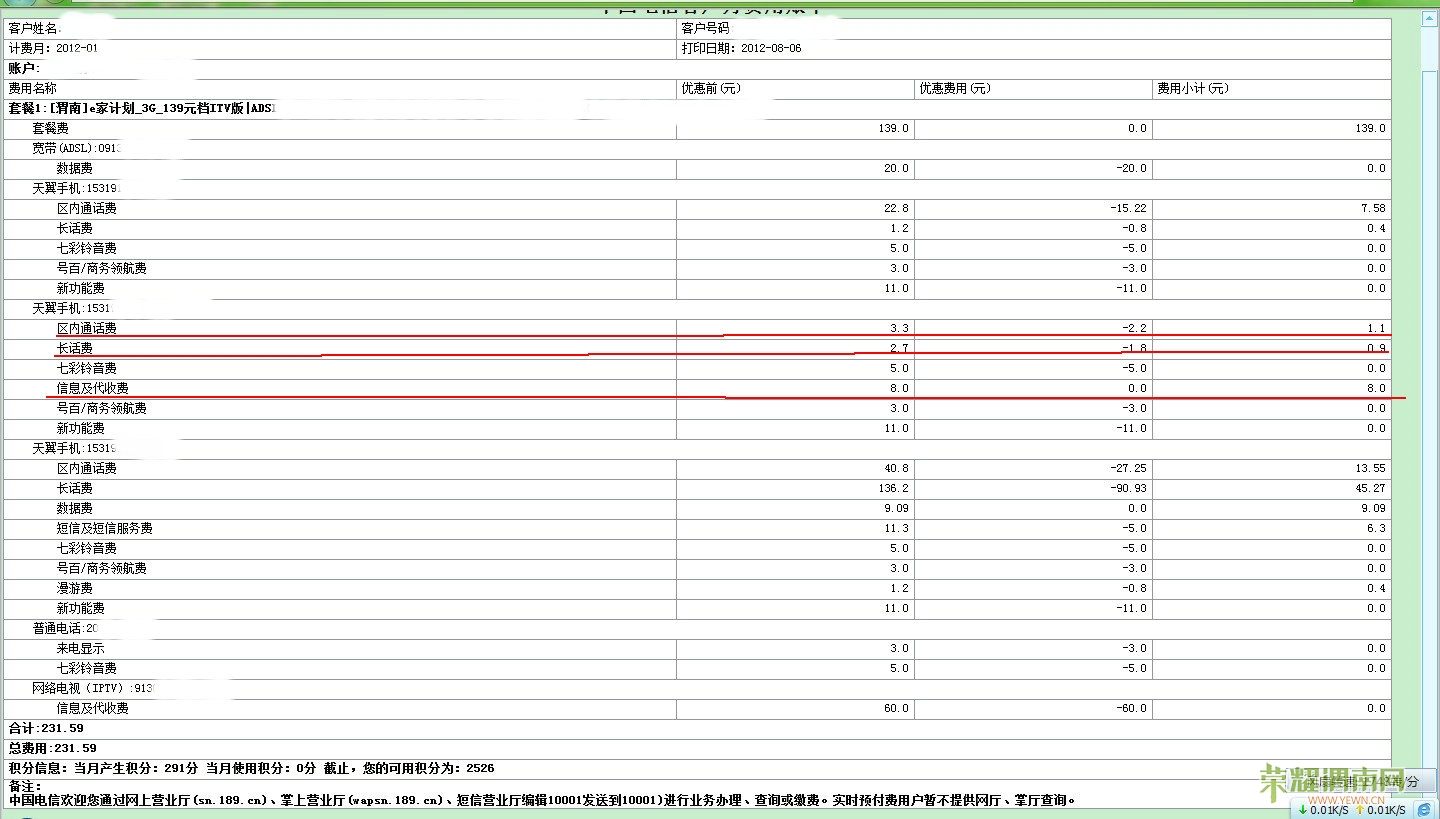Image resolution: width=1440 pixels, height=819 pixels.
Task: Click the 40.8 local call fee value
Action: (x=897, y=468)
